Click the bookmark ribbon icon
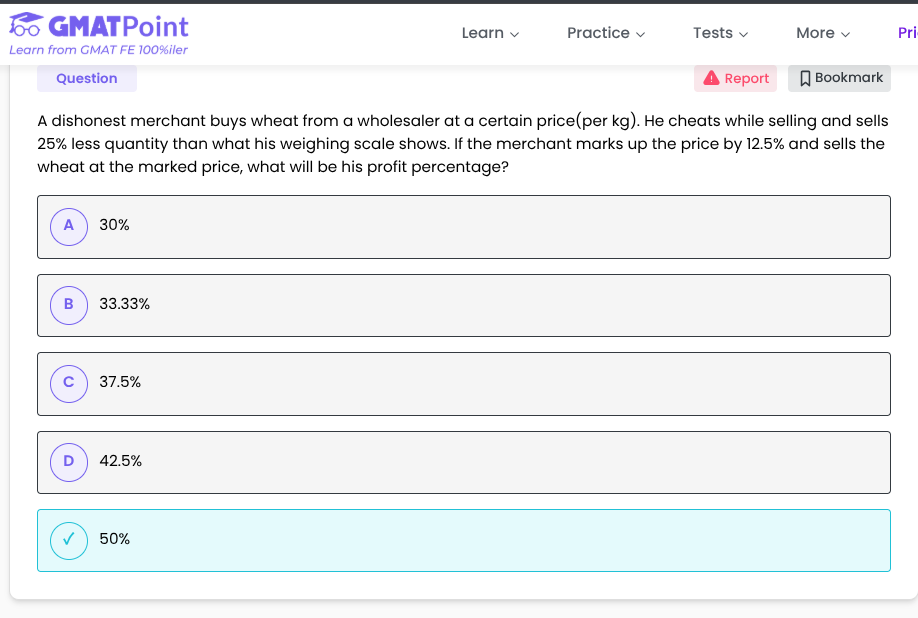918x618 pixels. coord(804,78)
